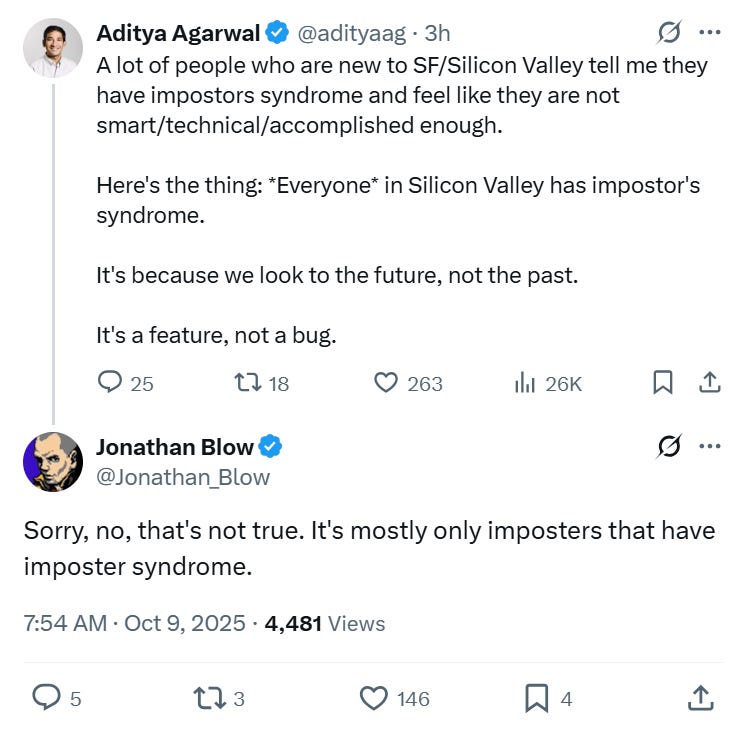Screen dimensions: 748x733
Task: Open Aditya Agarwal's profile picture
Action: pos(52,47)
